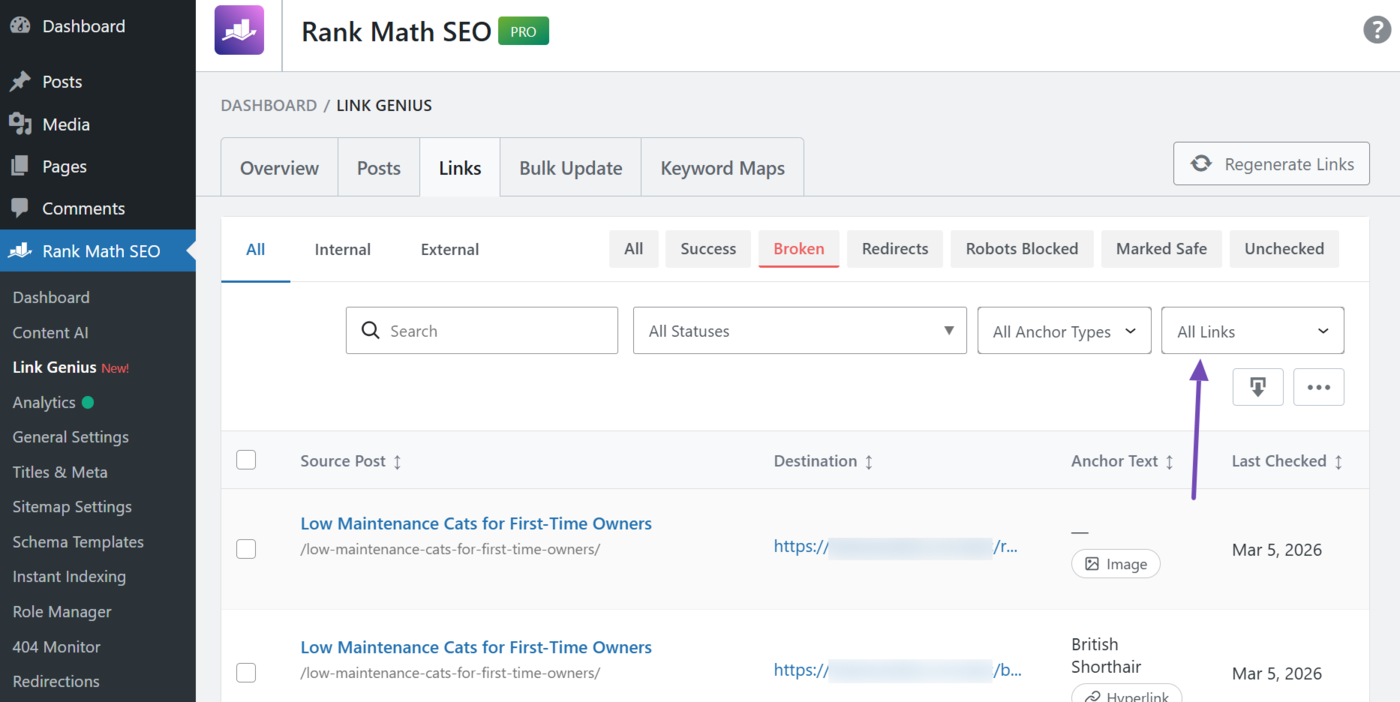Filter links by Marked Safe

pos(1161,249)
